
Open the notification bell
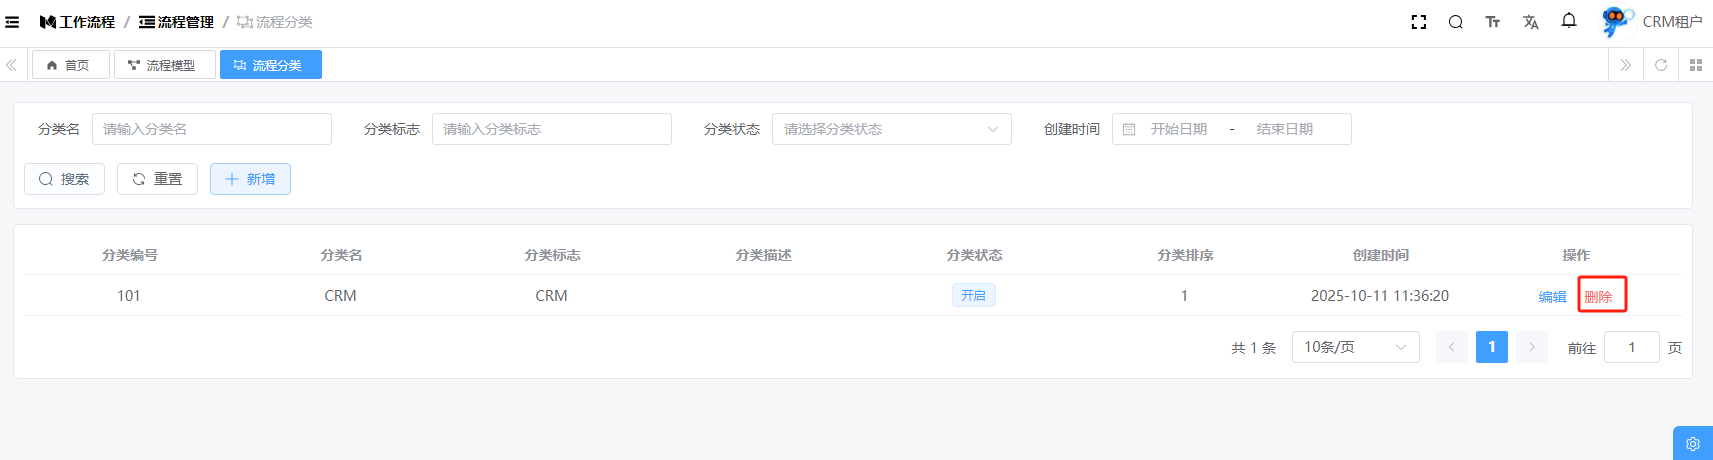tap(1569, 21)
